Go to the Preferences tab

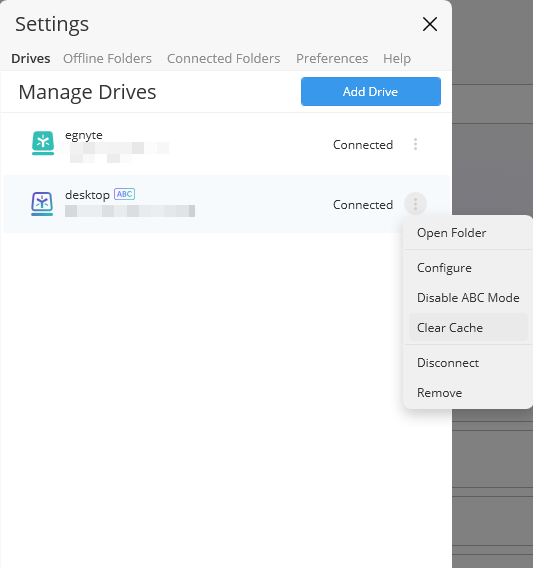click(332, 58)
